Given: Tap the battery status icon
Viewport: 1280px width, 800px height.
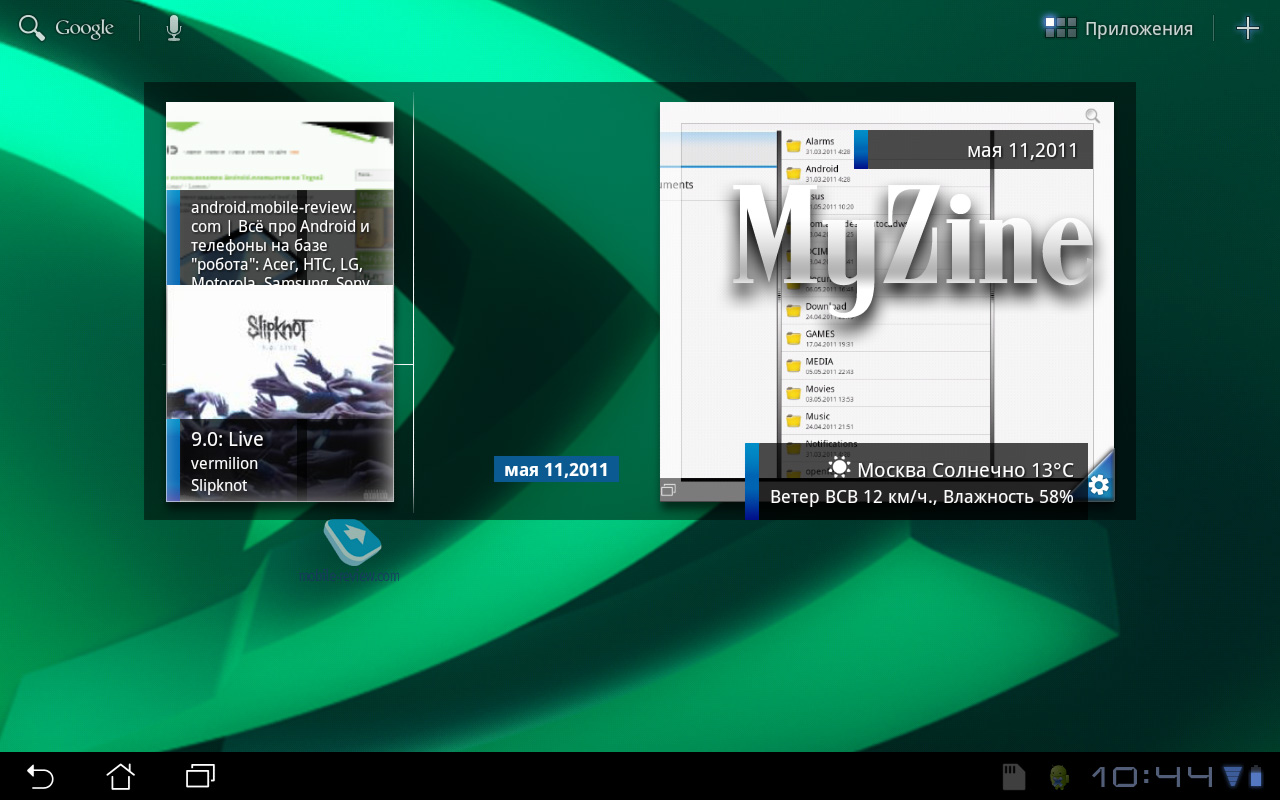Looking at the screenshot, I should click(1254, 776).
